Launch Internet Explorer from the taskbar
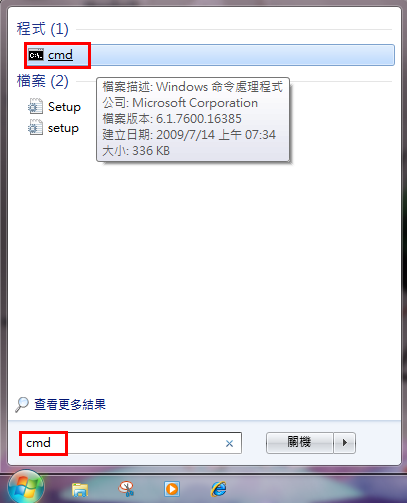407x503 pixels. pos(219,489)
